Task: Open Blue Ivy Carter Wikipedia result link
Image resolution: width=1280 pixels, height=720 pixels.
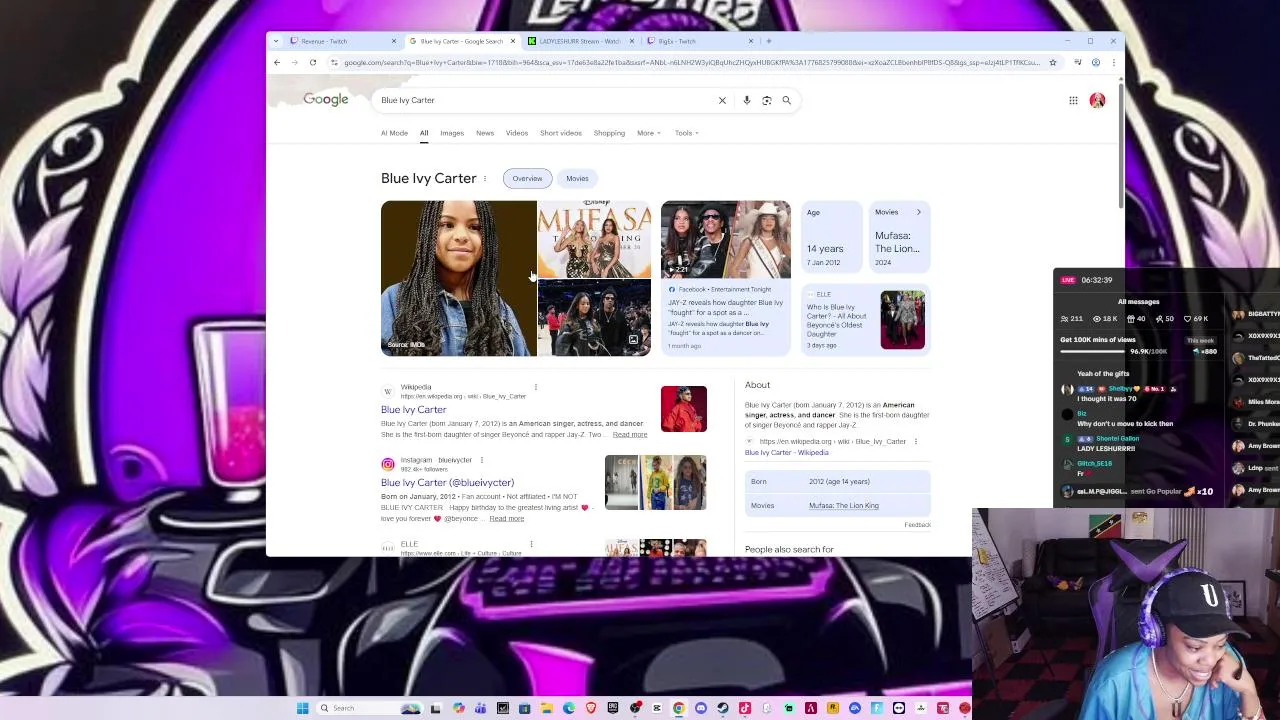Action: [x=413, y=410]
